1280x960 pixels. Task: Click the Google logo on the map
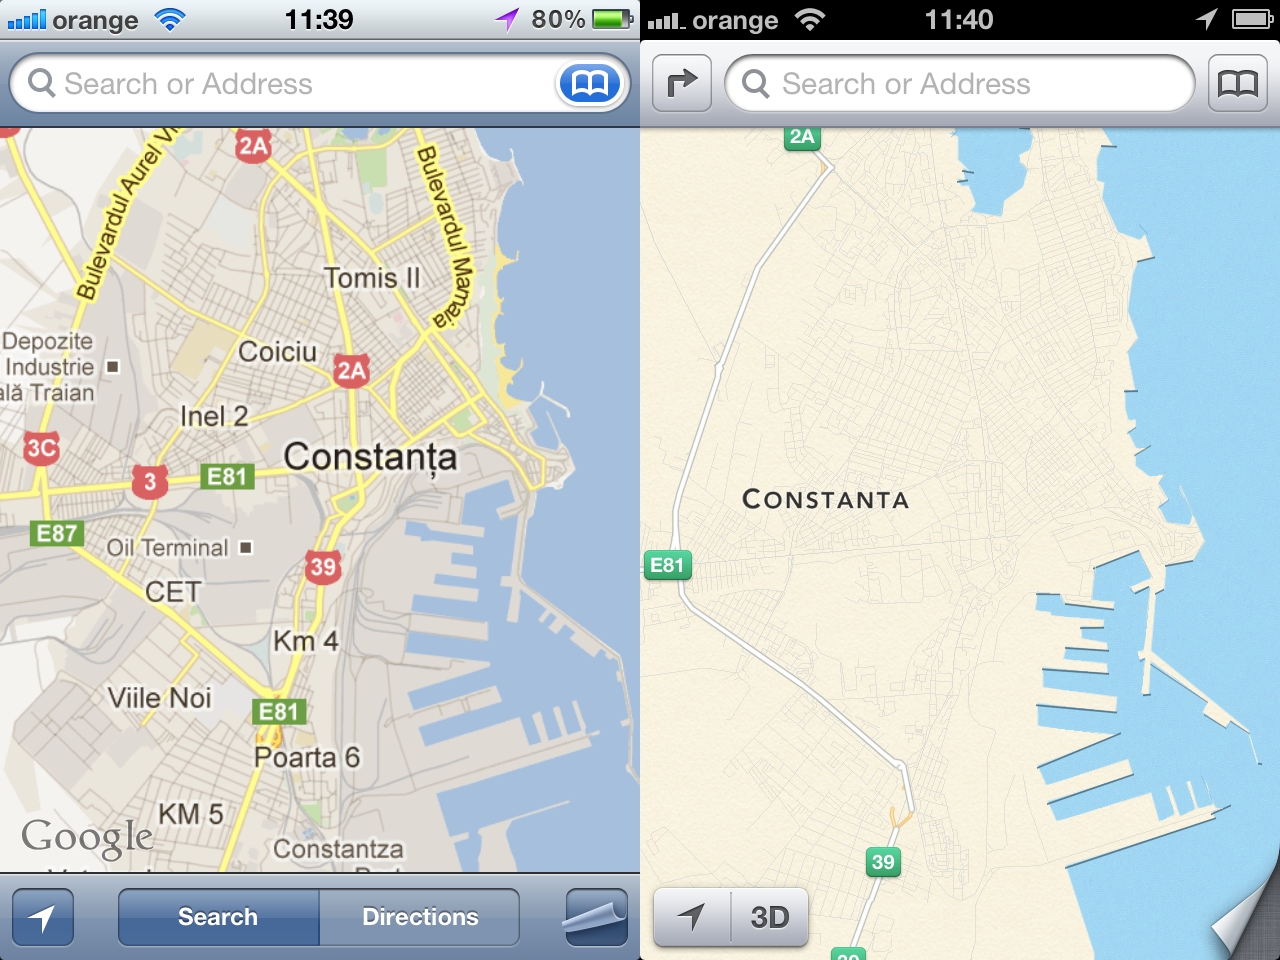[x=88, y=837]
